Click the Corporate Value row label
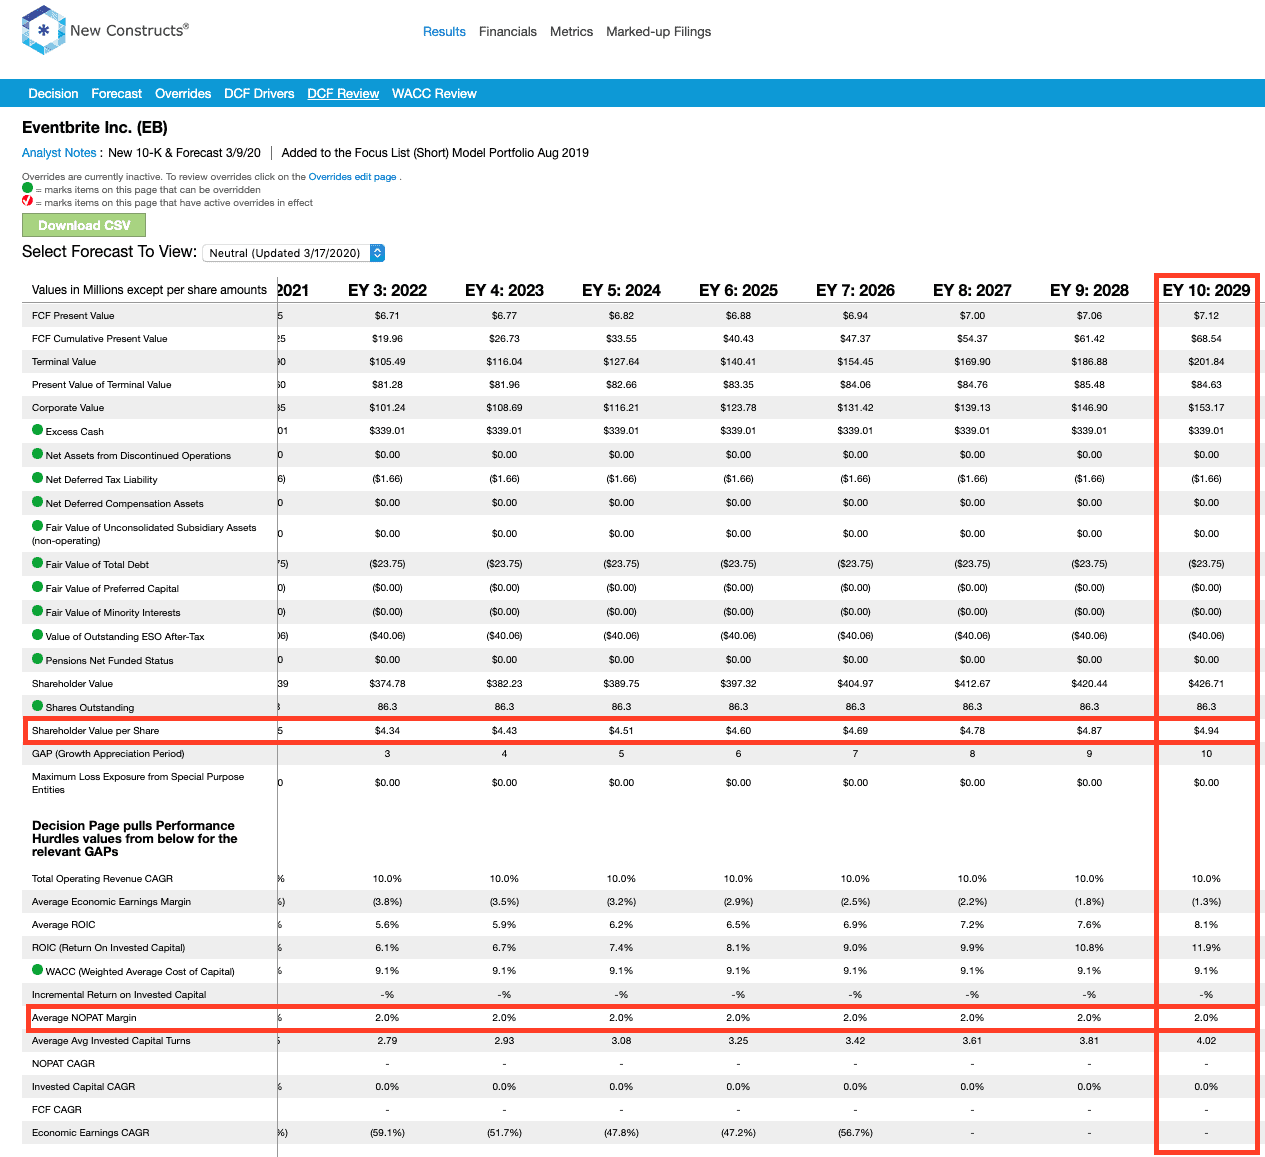The height and width of the screenshot is (1157, 1265). pos(67,407)
